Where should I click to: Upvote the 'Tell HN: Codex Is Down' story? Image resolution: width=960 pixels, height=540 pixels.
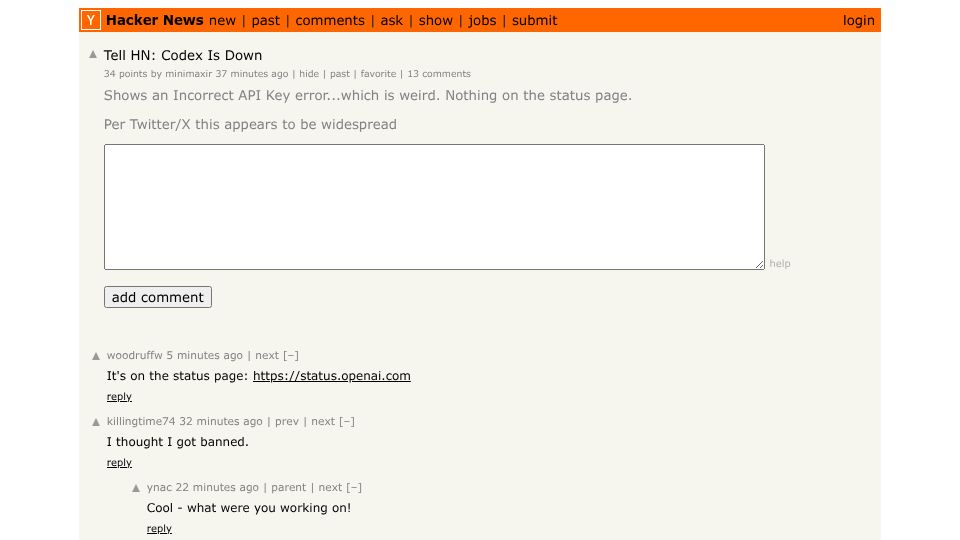93,54
